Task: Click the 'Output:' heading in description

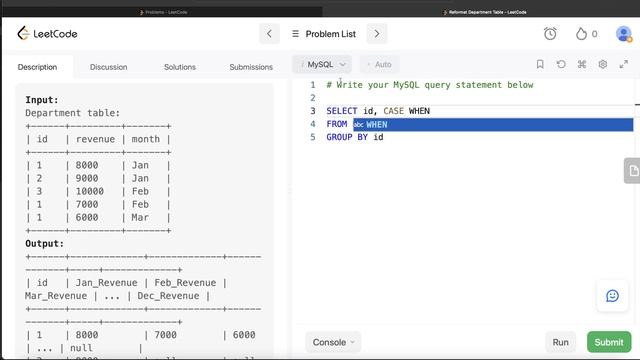Action: click(44, 244)
